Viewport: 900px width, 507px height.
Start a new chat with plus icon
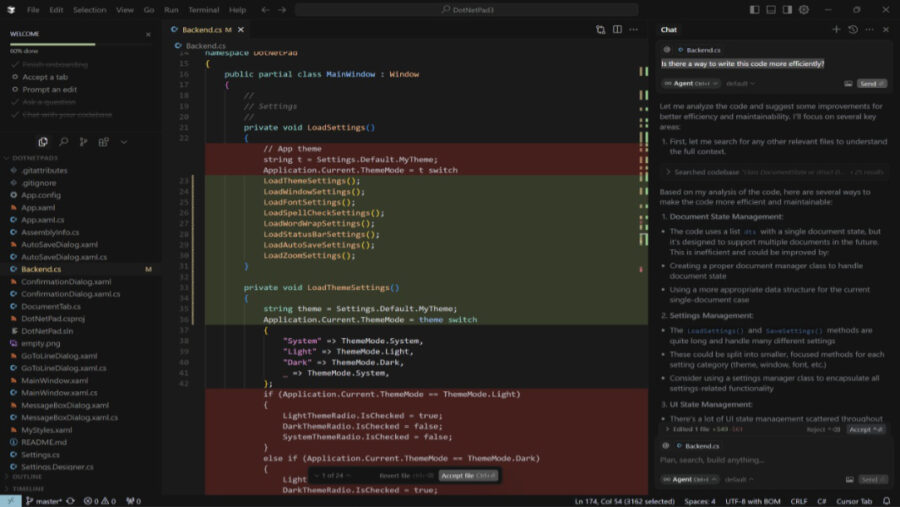(x=836, y=30)
